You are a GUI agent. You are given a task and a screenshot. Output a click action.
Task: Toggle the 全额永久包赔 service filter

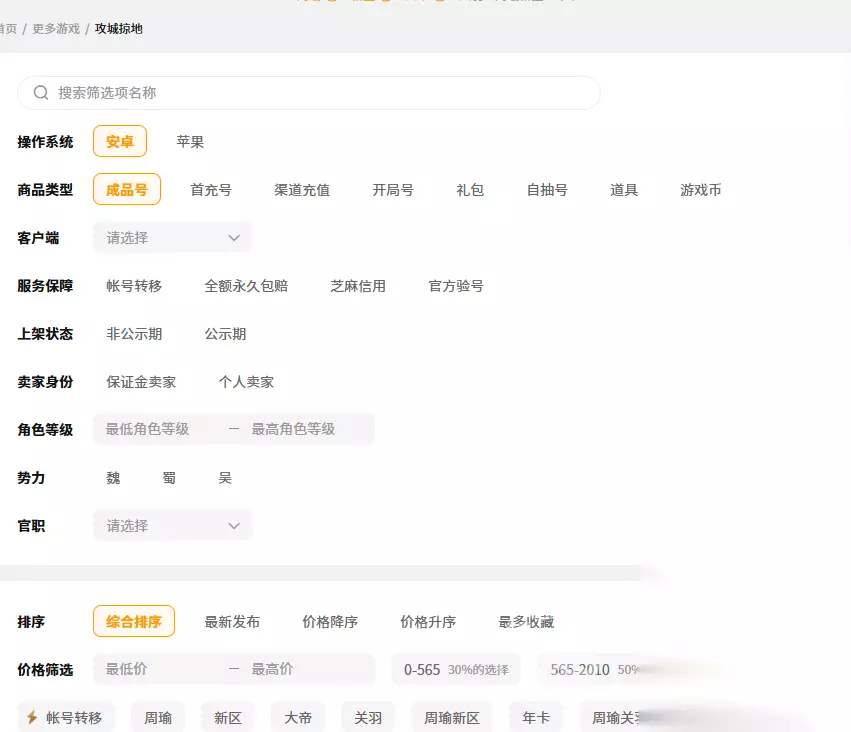click(246, 286)
